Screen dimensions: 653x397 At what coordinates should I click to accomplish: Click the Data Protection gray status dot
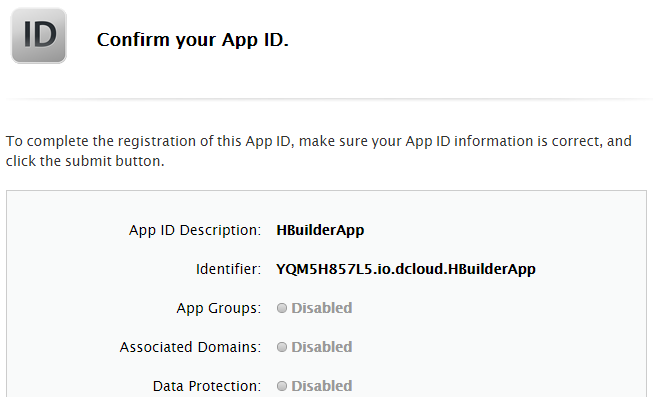click(282, 386)
